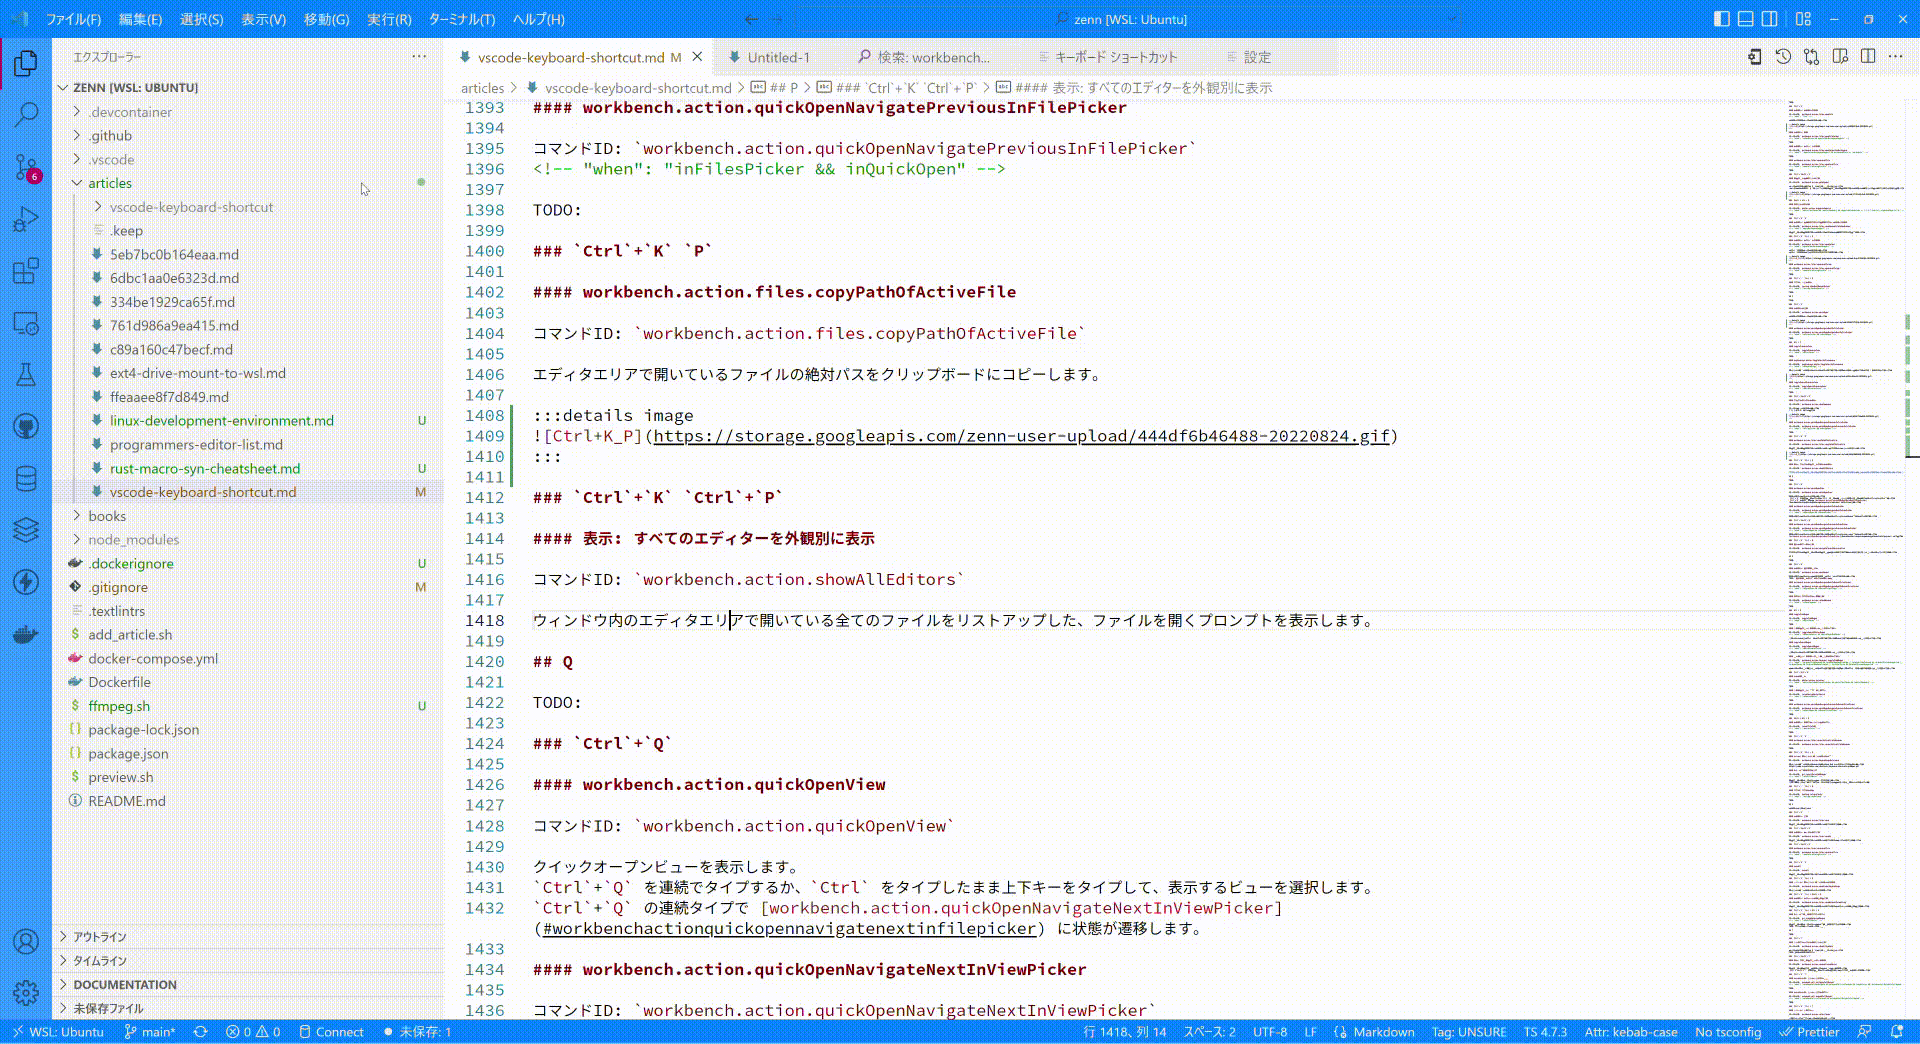Click the file settings icon in editor toolbar
The height and width of the screenshot is (1044, 1920).
(x=1755, y=57)
